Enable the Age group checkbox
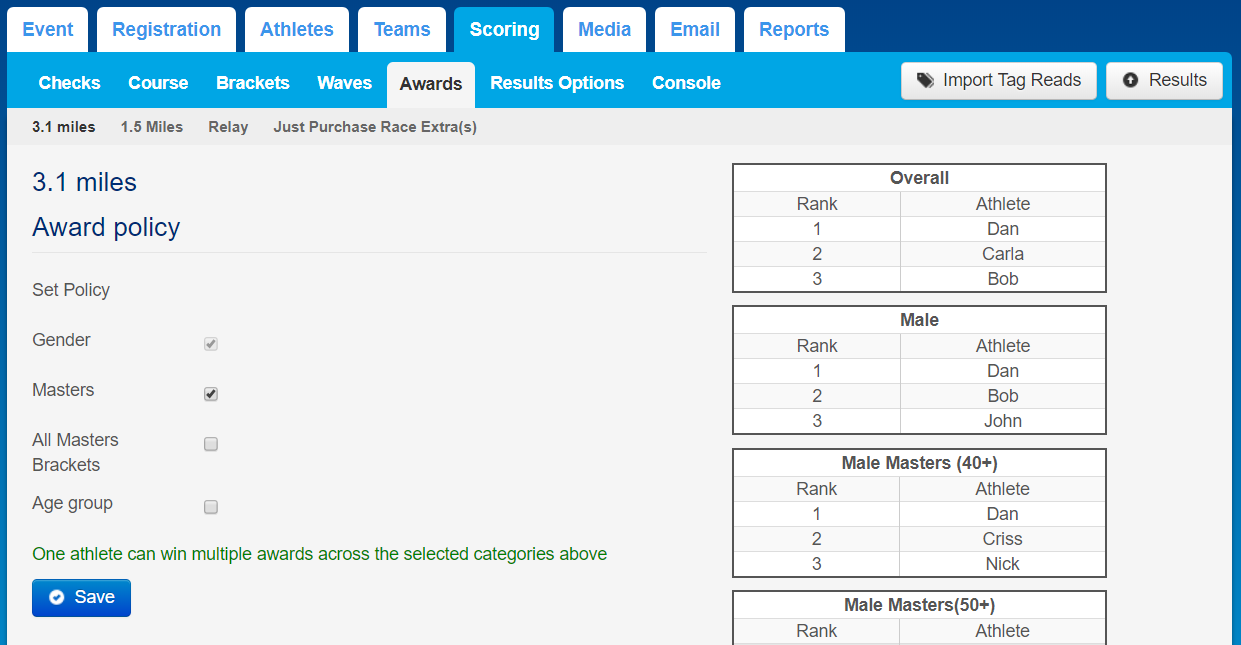1241x645 pixels. (x=211, y=507)
